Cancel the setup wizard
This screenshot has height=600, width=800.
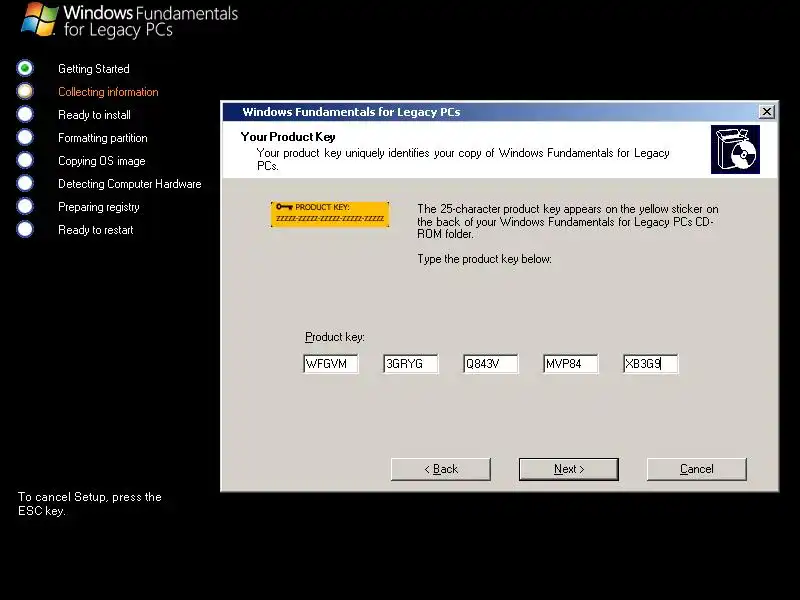pos(696,469)
